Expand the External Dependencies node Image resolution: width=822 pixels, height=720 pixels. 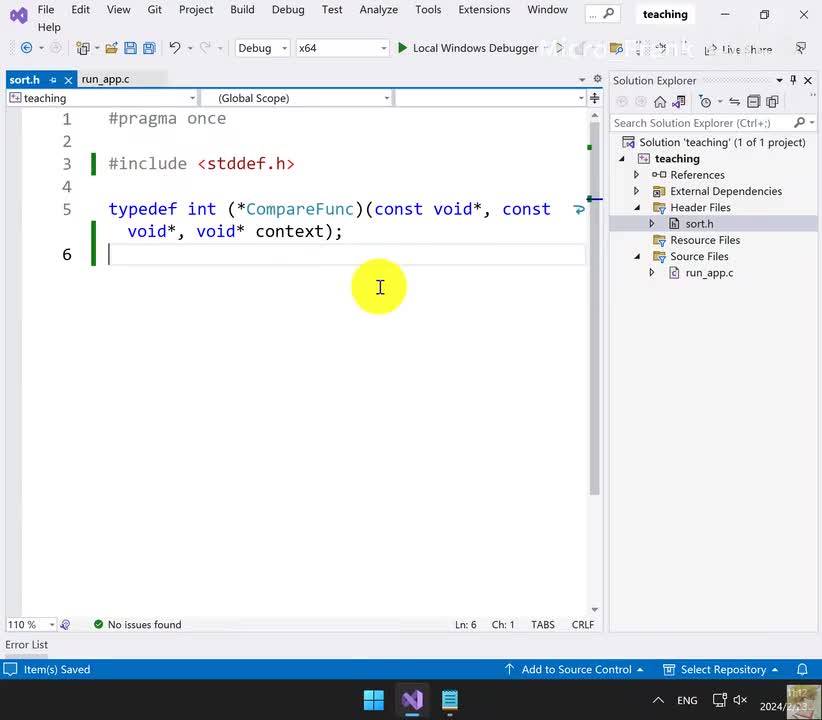pyautogui.click(x=636, y=191)
